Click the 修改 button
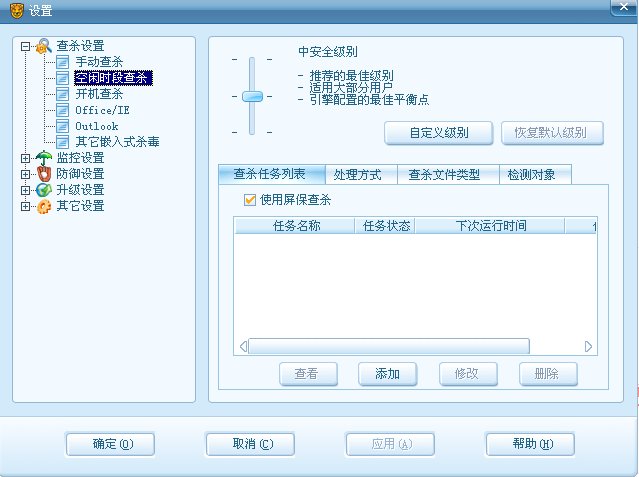 point(468,374)
